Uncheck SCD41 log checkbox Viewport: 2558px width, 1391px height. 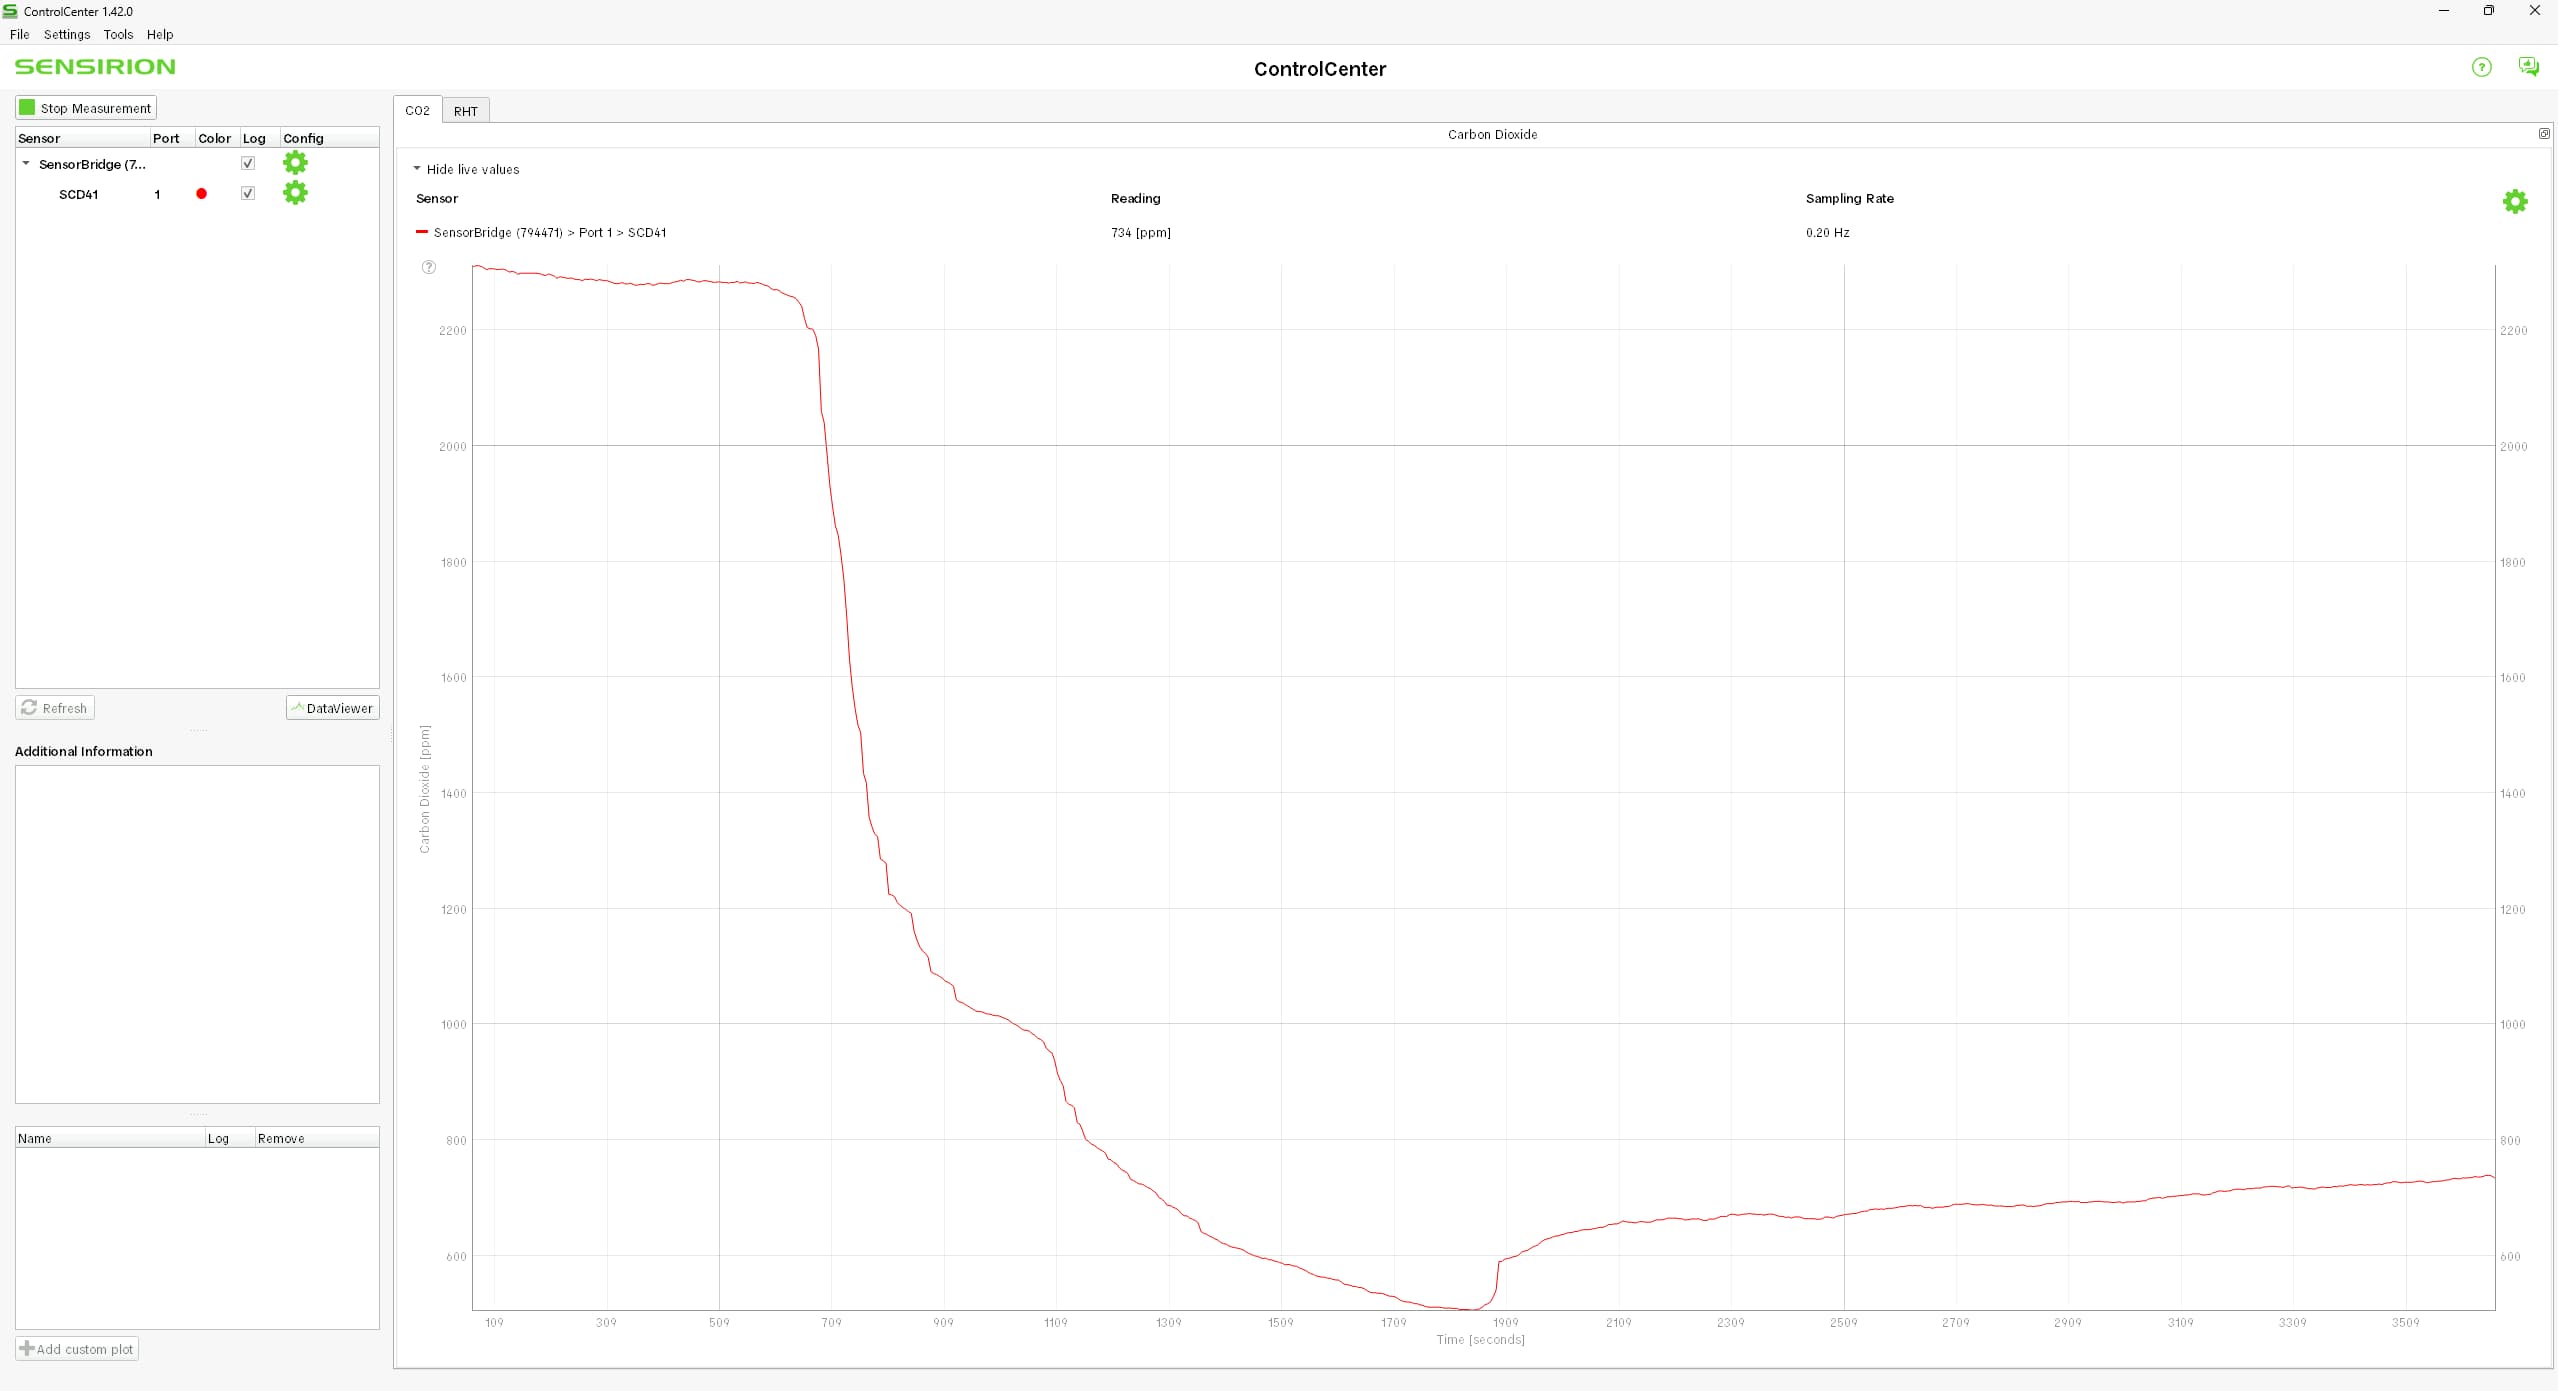[x=248, y=193]
